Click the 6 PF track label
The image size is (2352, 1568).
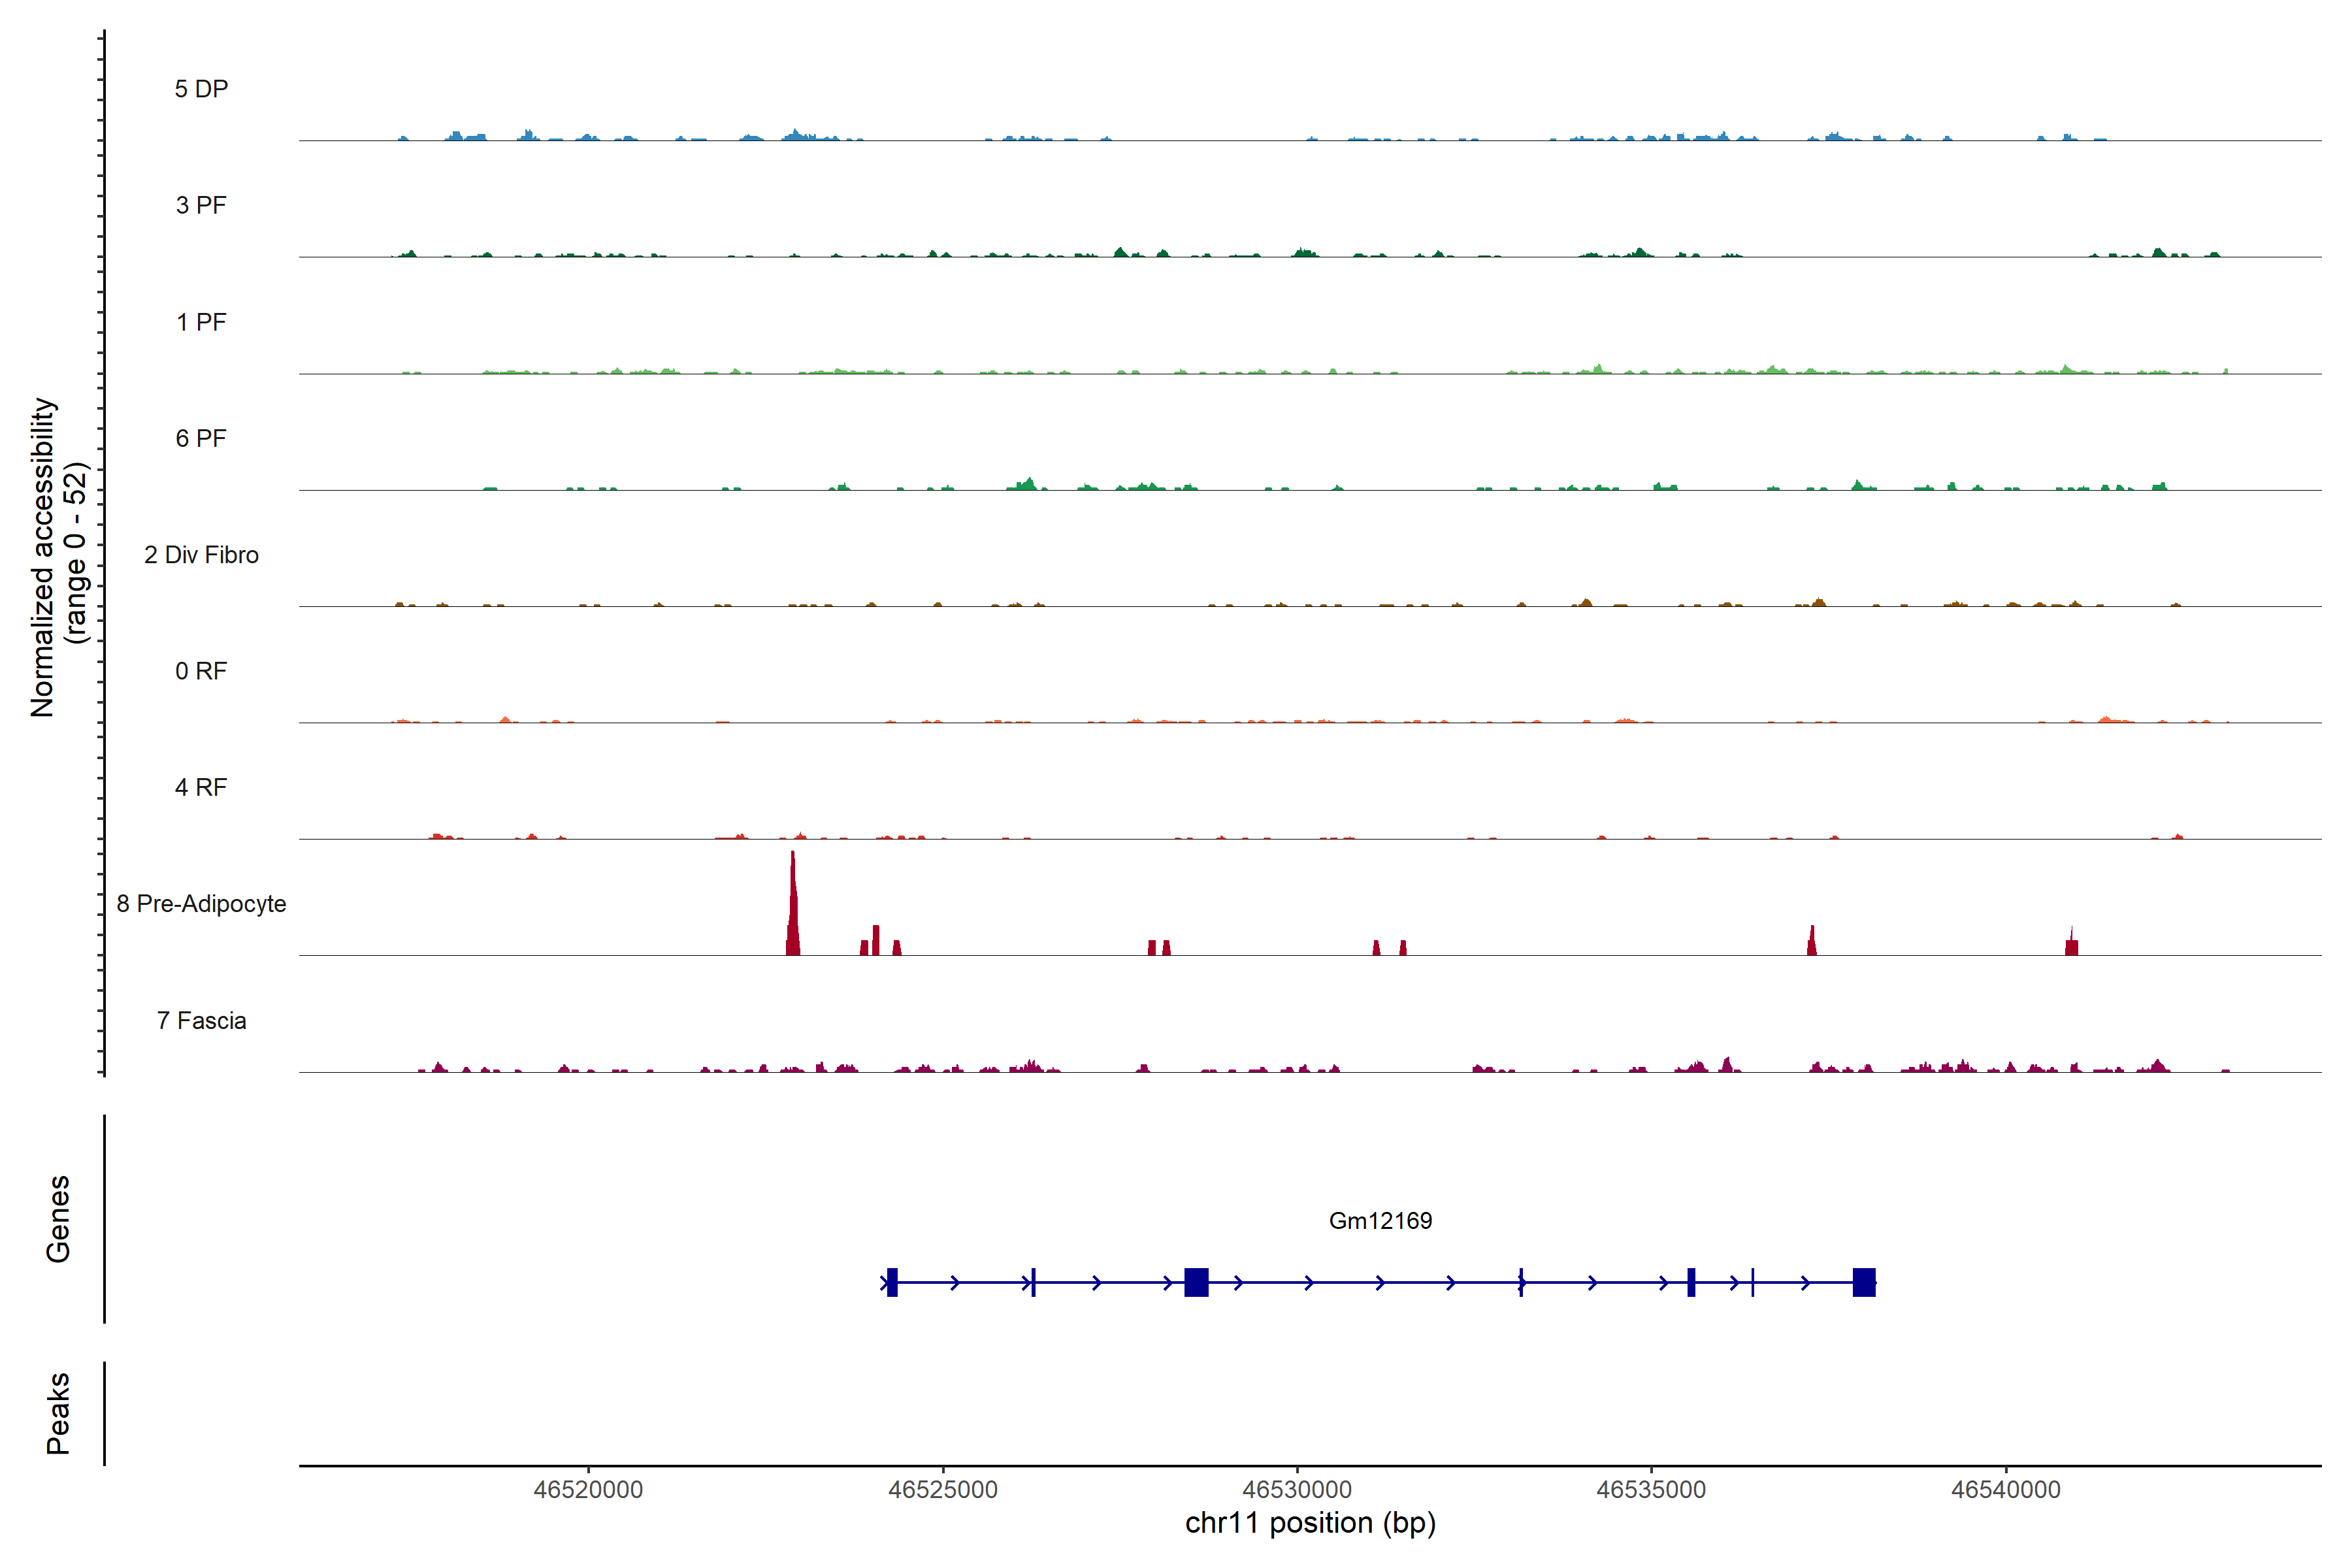[x=201, y=438]
